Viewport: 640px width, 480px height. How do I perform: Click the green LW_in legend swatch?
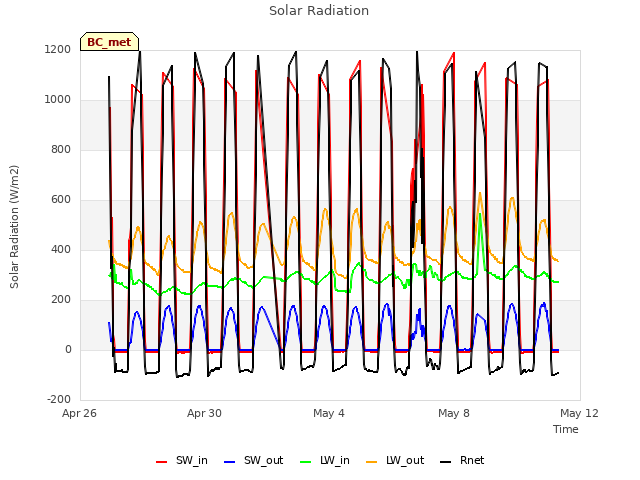(x=306, y=462)
